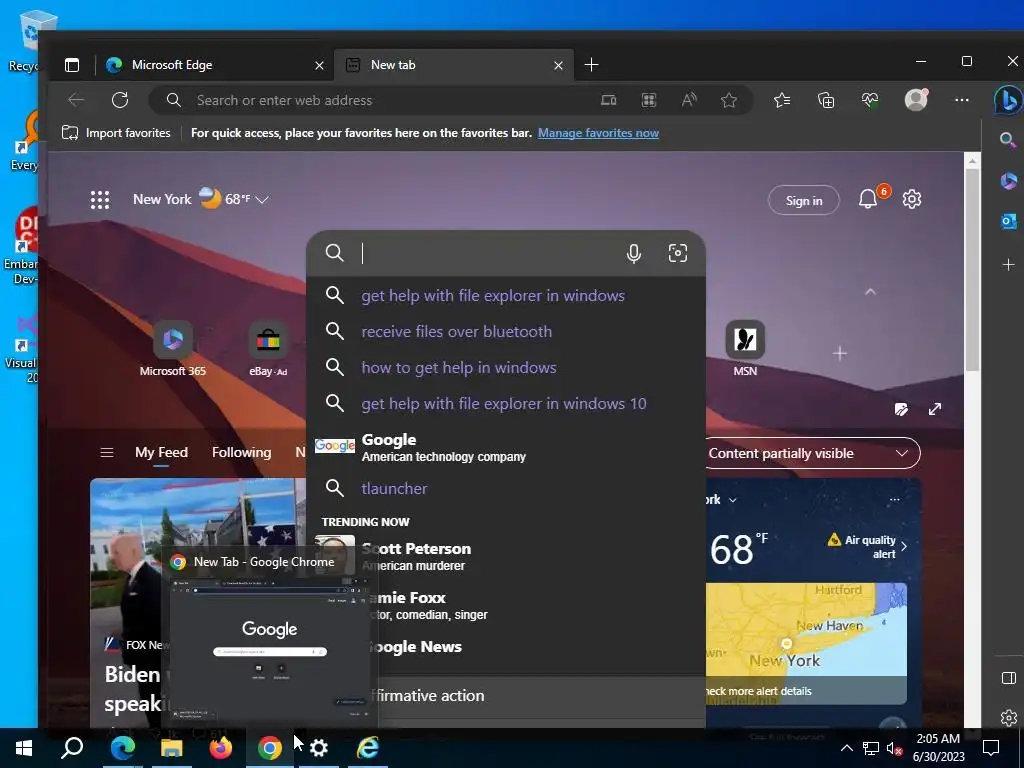The height and width of the screenshot is (768, 1024).
Task: Open Settings and more ellipsis menu
Action: point(961,100)
